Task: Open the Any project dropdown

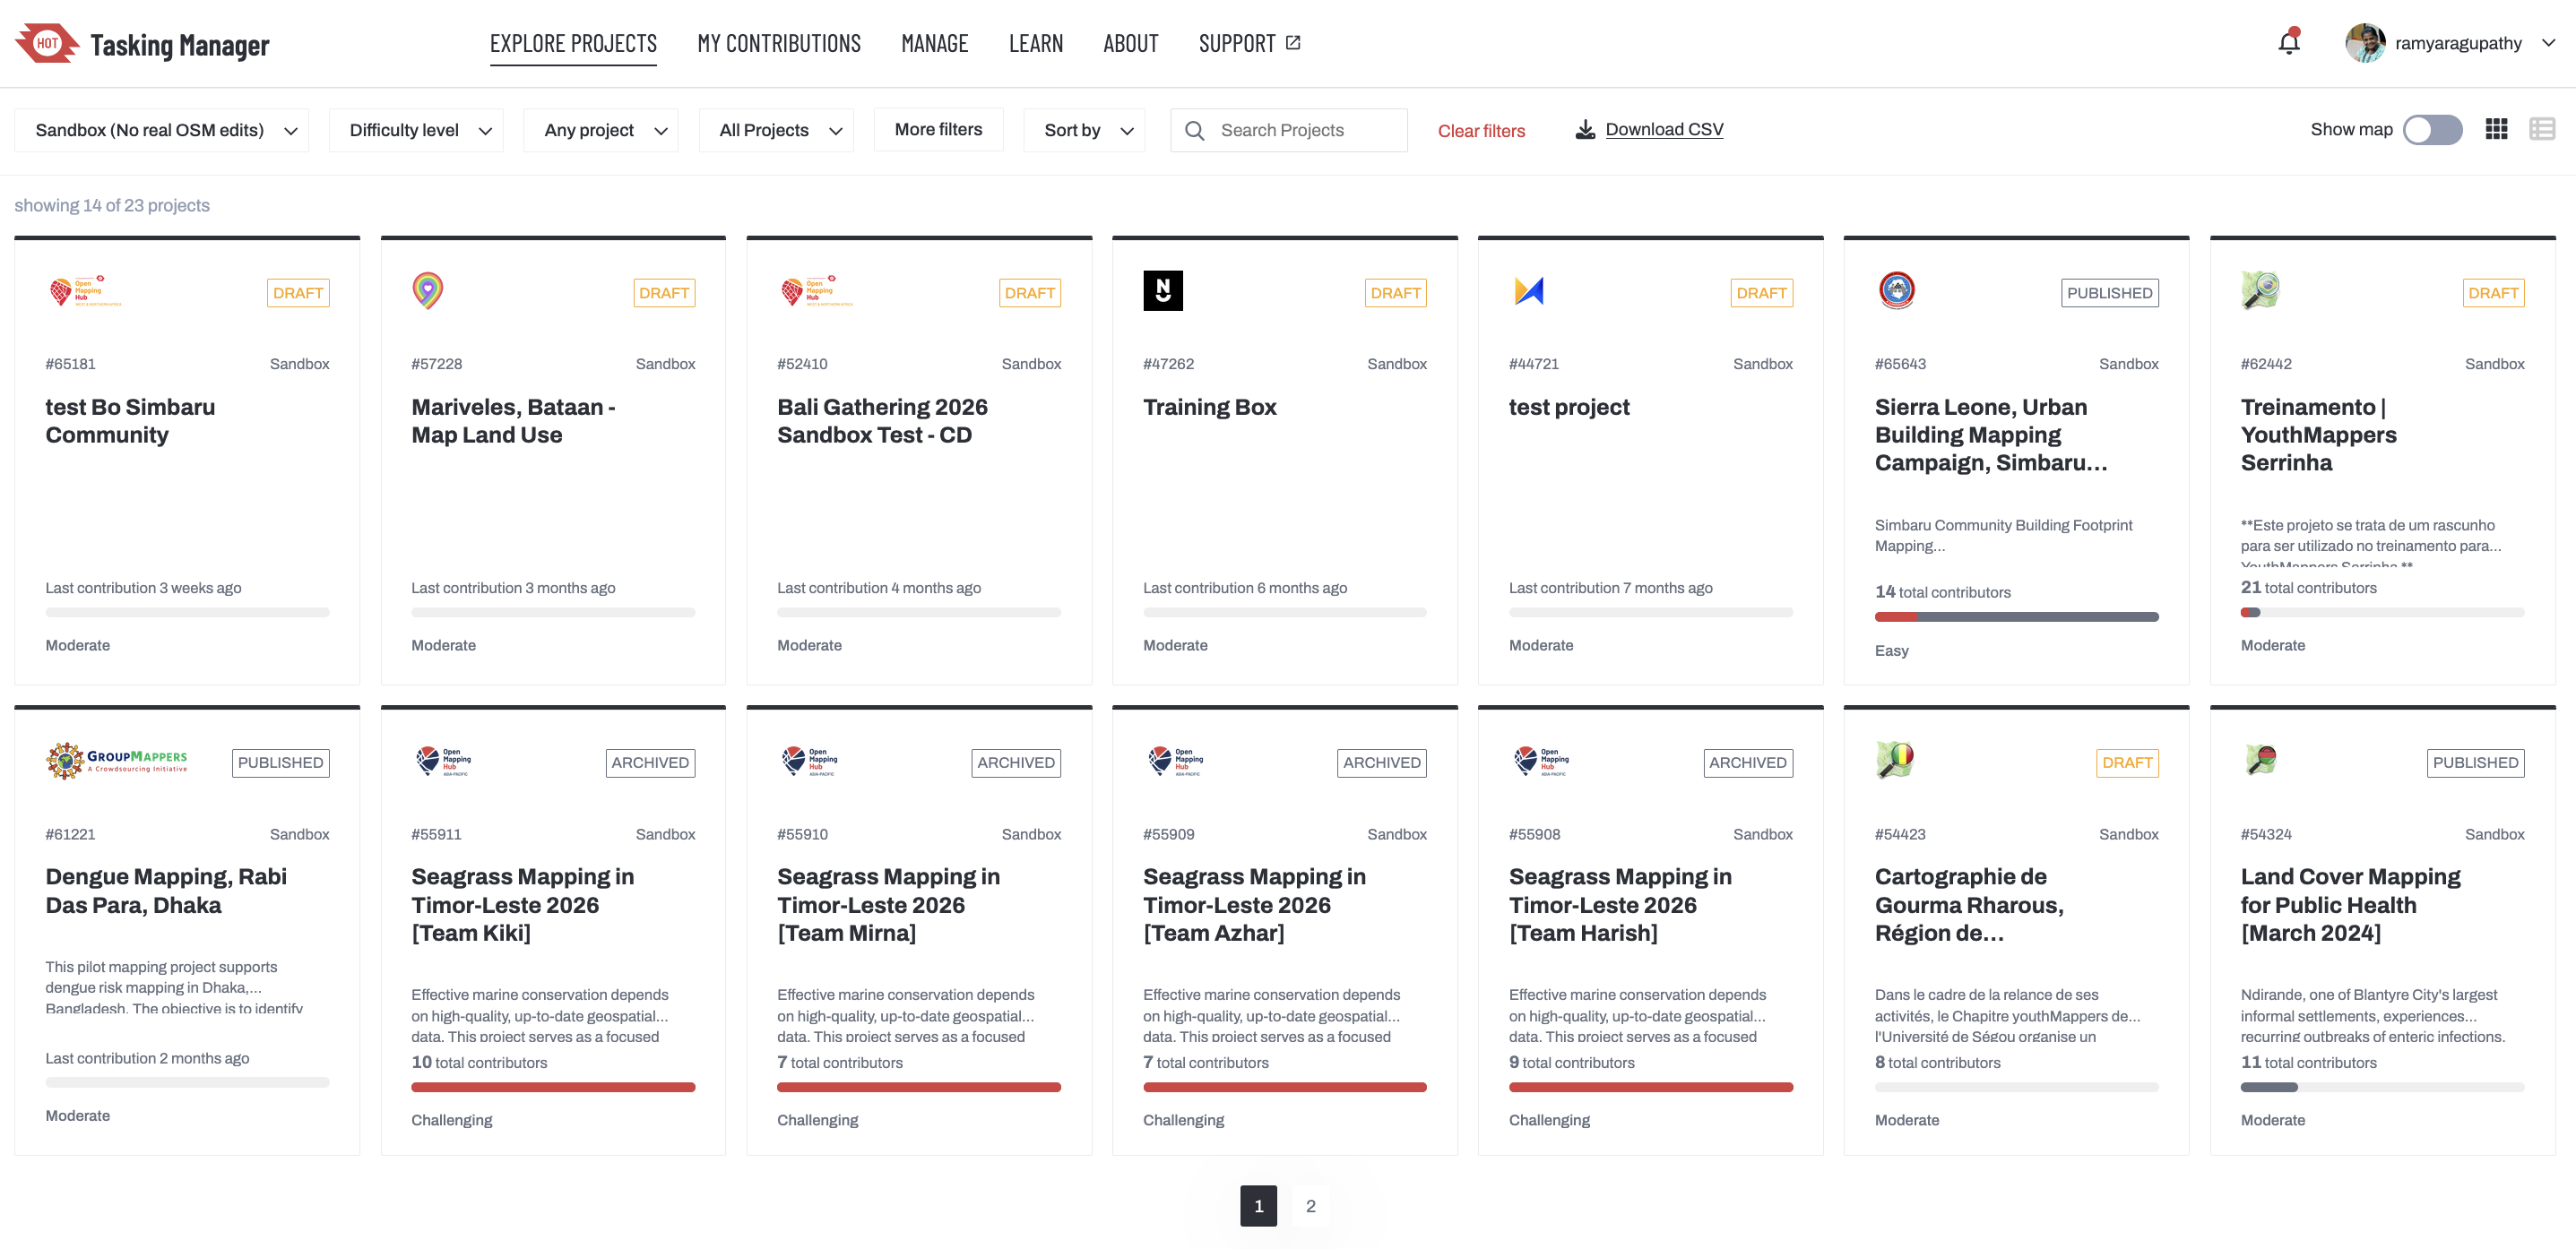Action: click(601, 130)
